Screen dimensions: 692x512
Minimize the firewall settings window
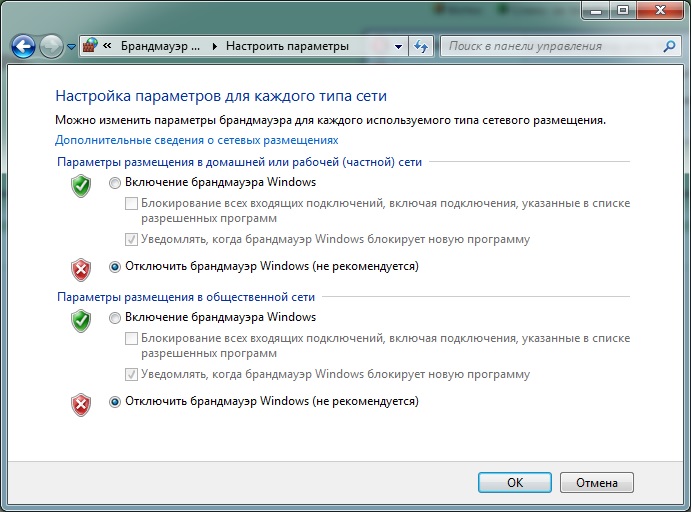coord(596,10)
